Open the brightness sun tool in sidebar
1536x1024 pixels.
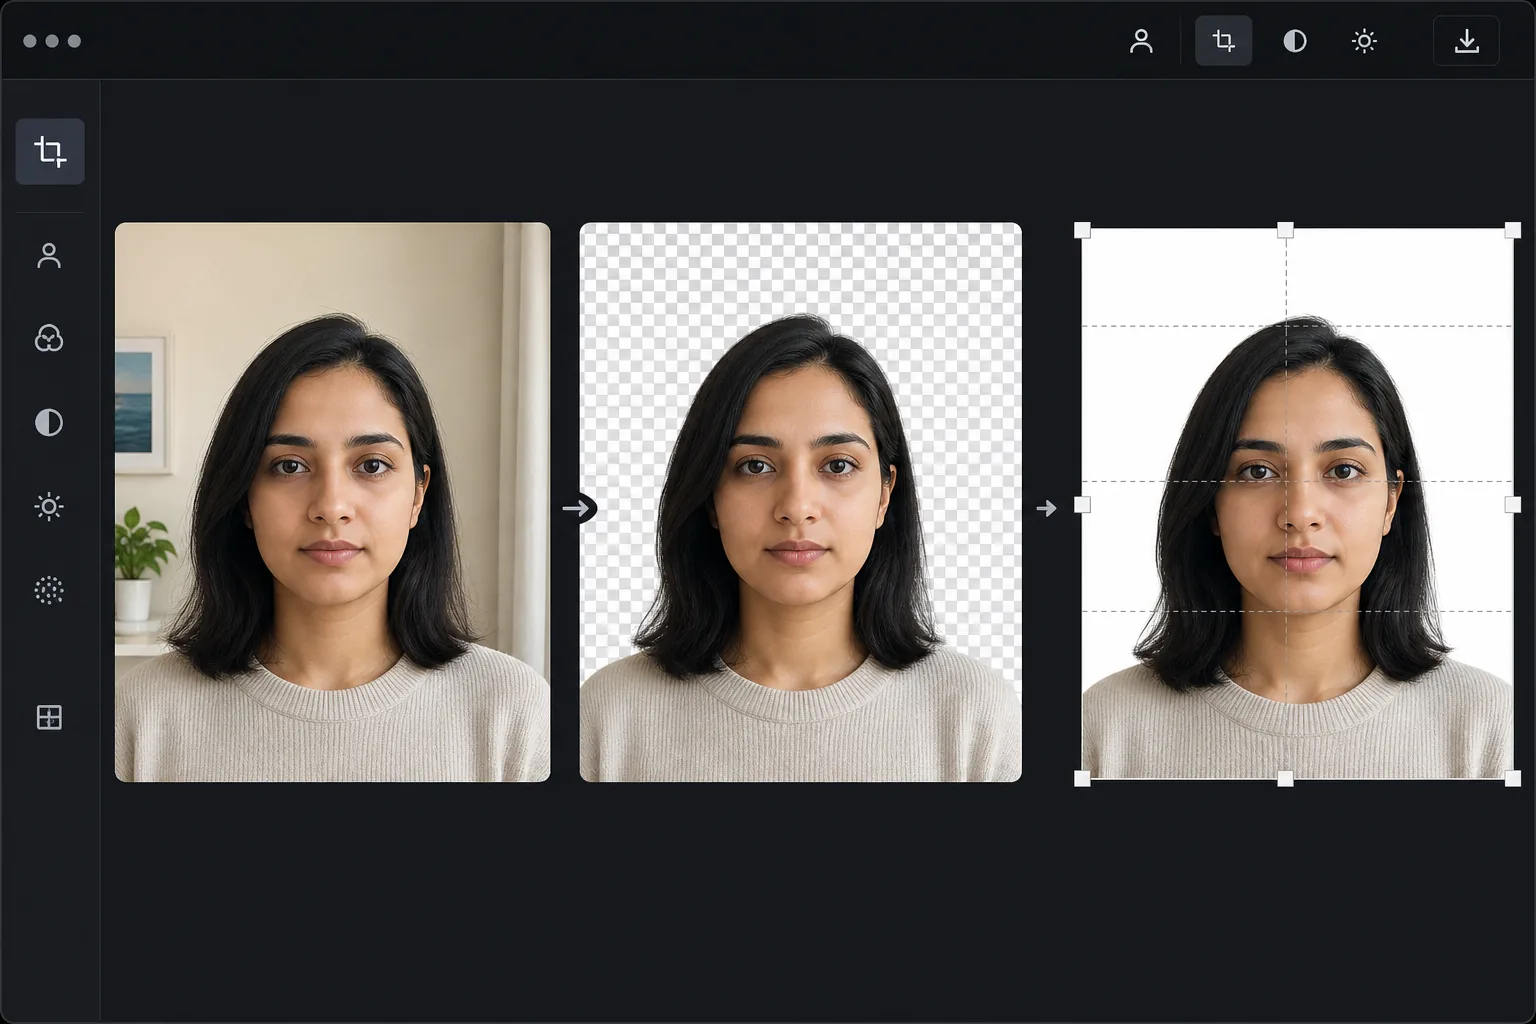49,507
